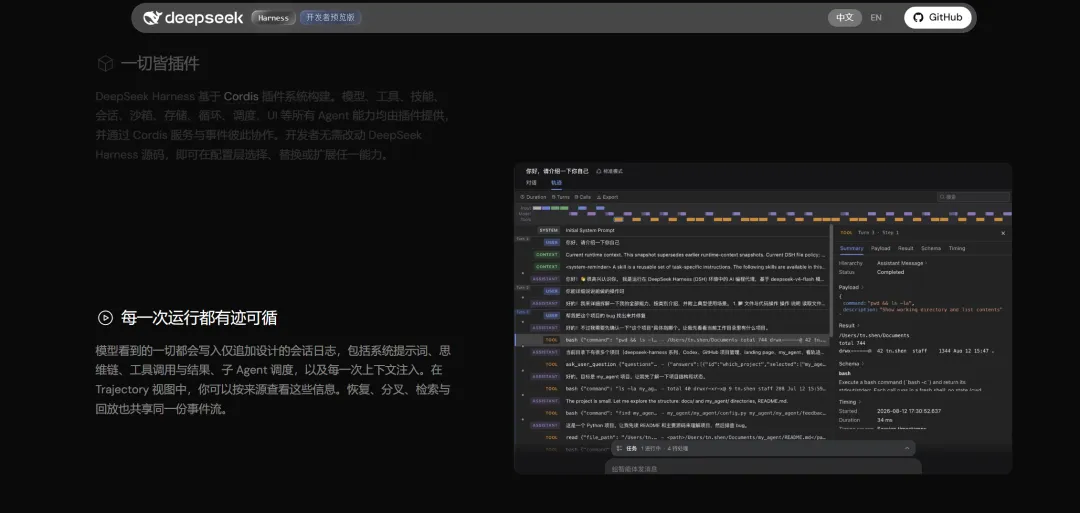Open the Payload tab

[880, 249]
